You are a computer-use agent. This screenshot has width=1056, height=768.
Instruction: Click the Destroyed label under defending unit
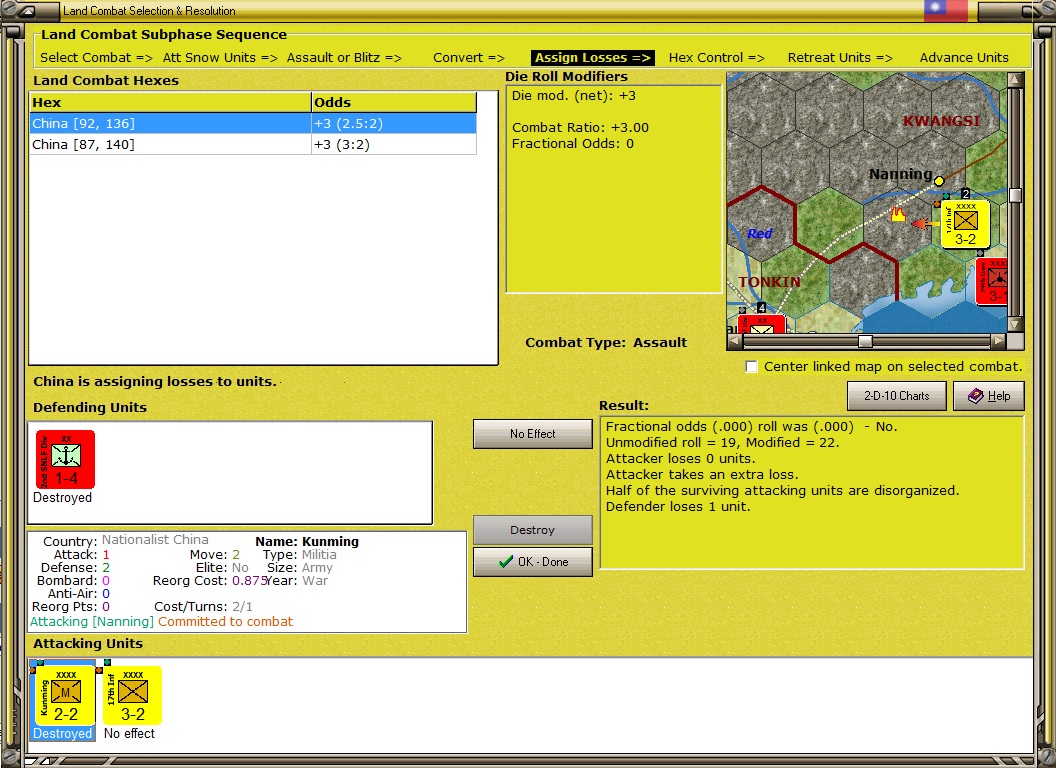63,497
